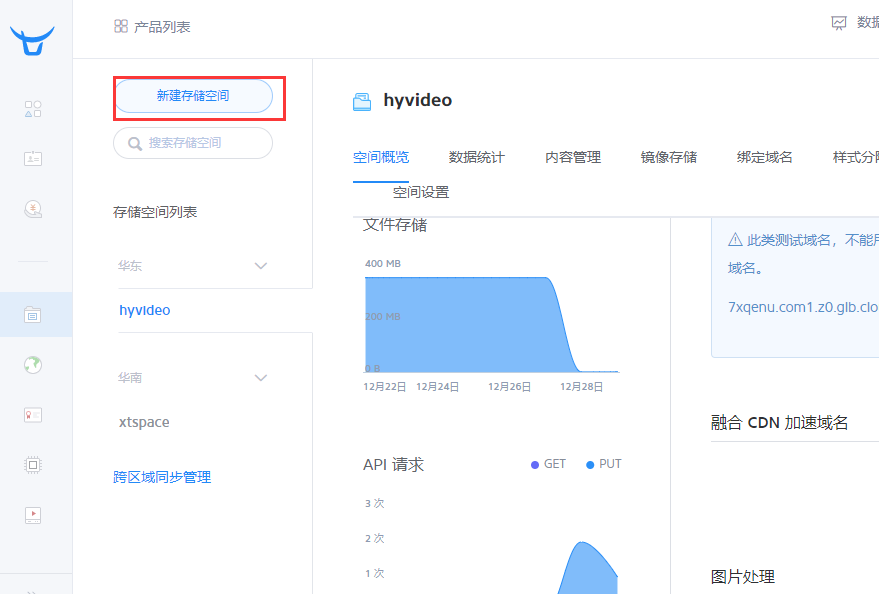
Task: Click the 3 次 axis label
Action: [x=374, y=503]
